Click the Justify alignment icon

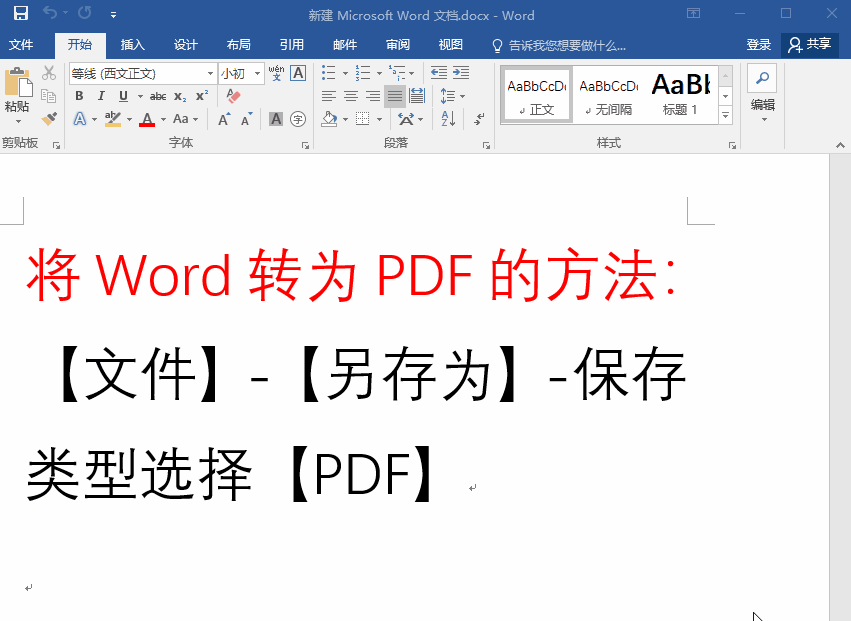pos(395,97)
